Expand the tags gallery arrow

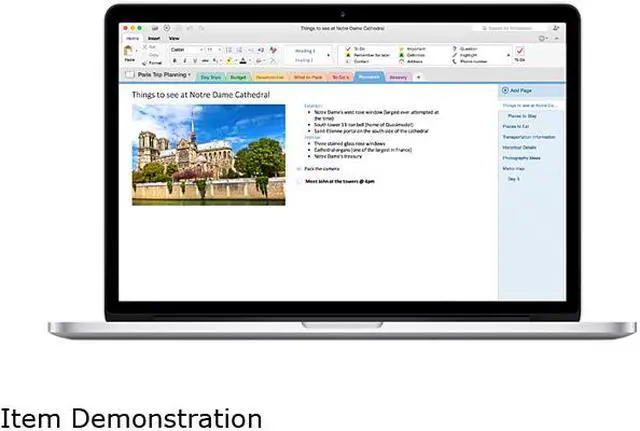[509, 55]
